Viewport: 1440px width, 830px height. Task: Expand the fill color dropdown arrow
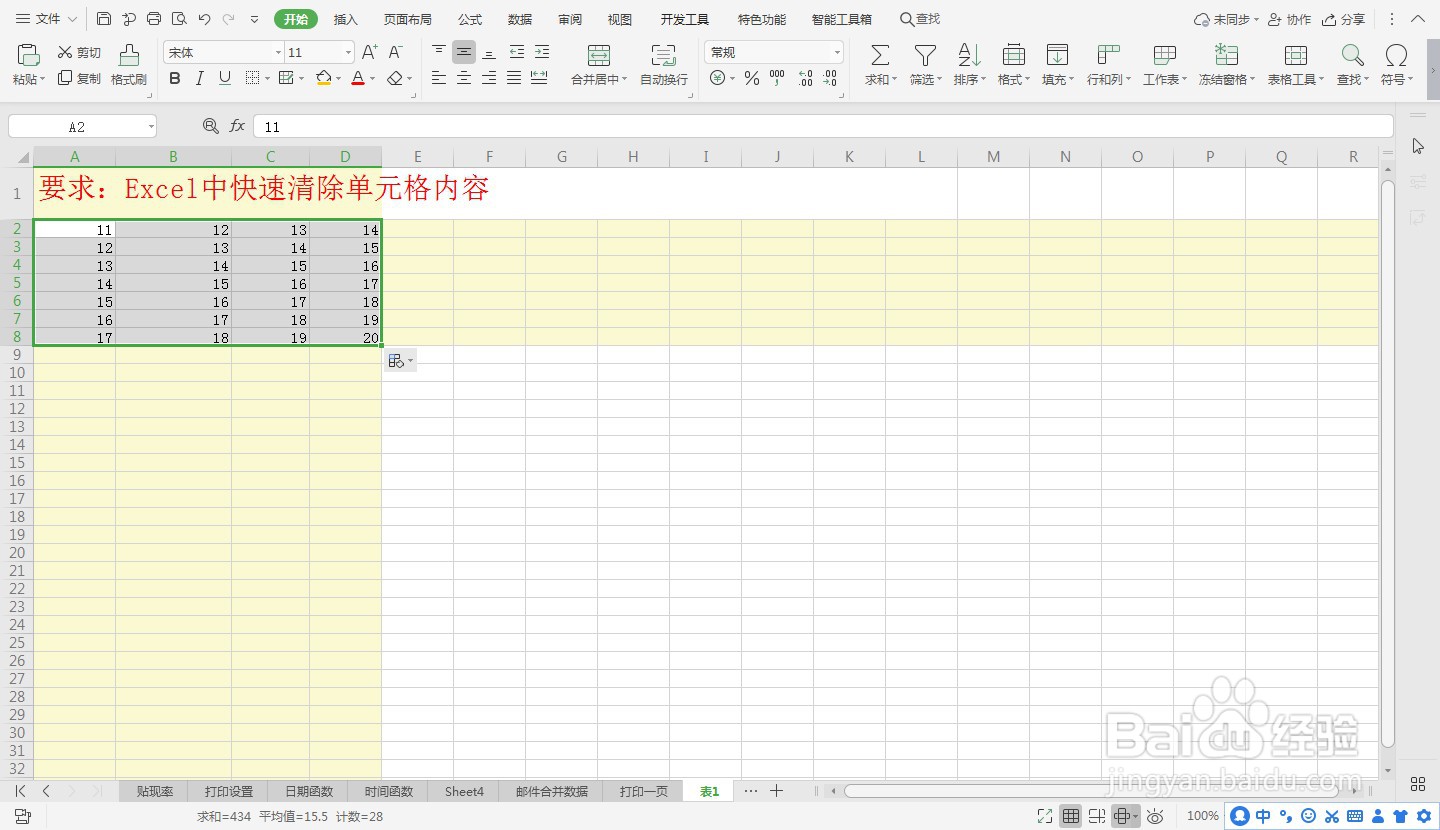click(338, 78)
